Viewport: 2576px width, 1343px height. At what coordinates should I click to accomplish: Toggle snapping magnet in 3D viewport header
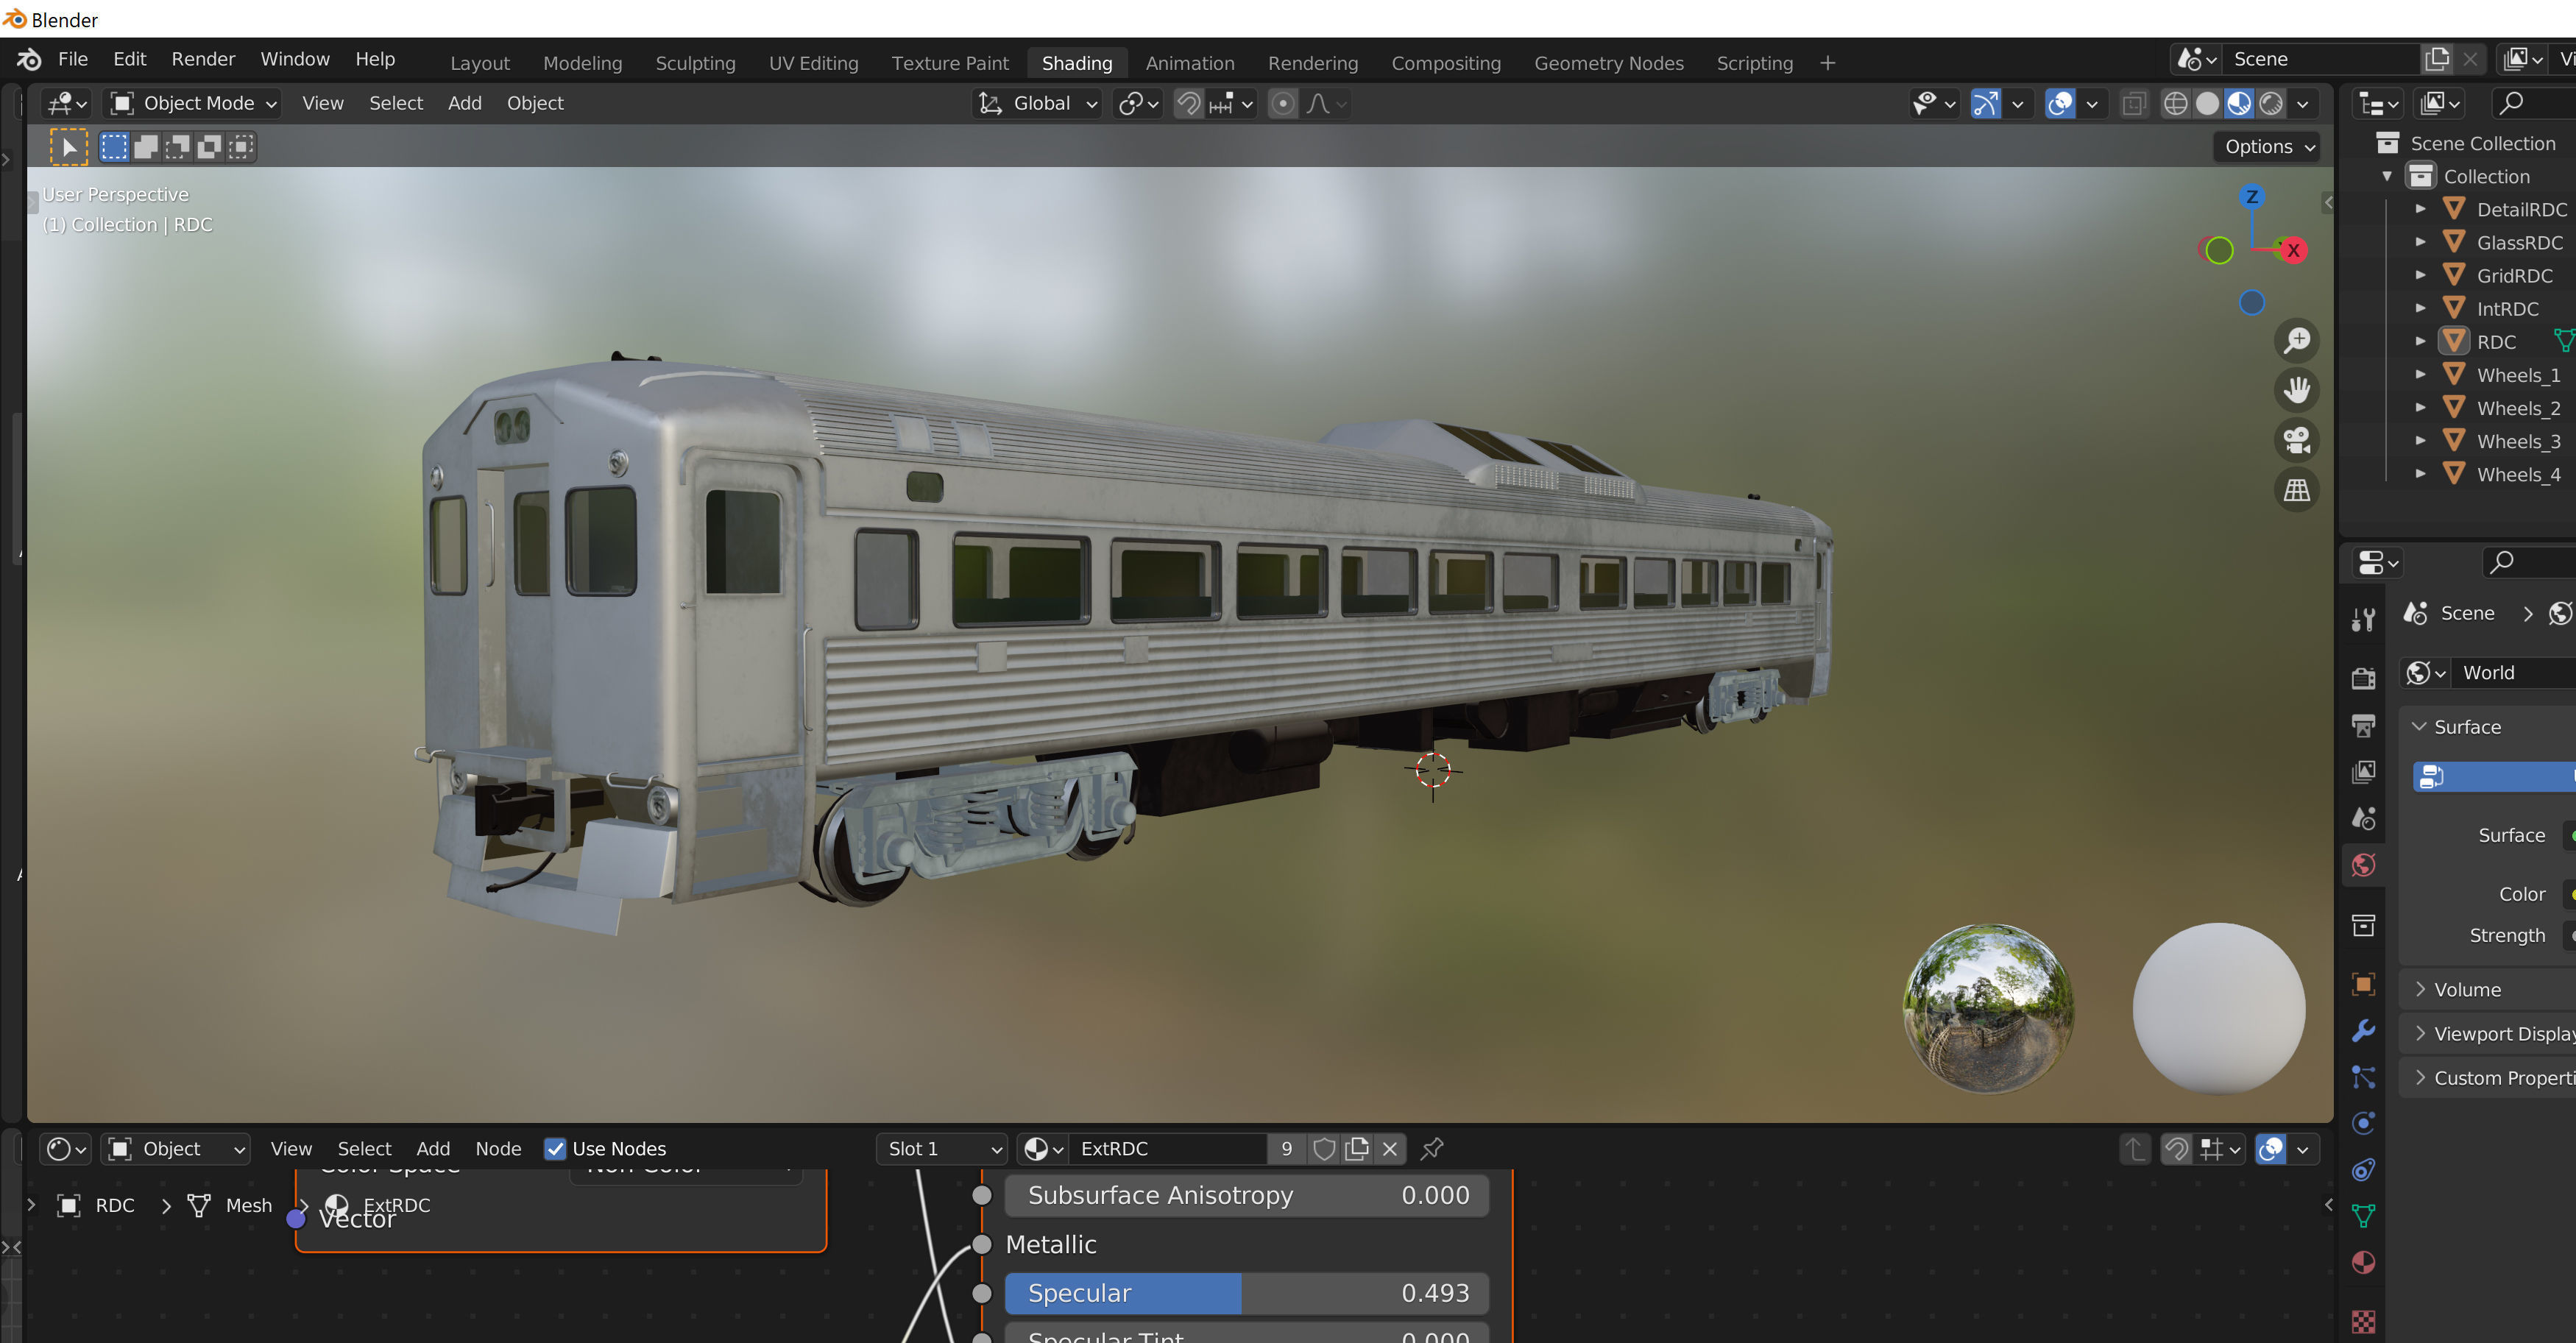1188,103
